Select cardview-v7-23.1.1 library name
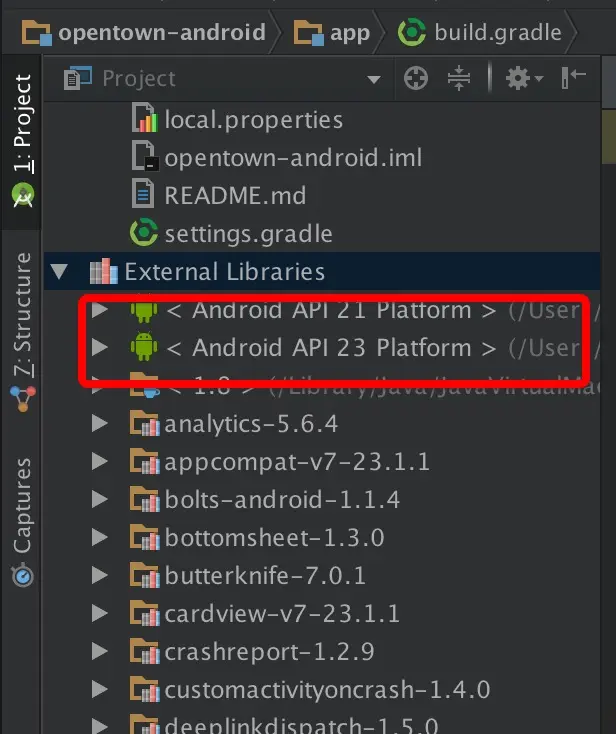The image size is (616, 734). point(282,614)
